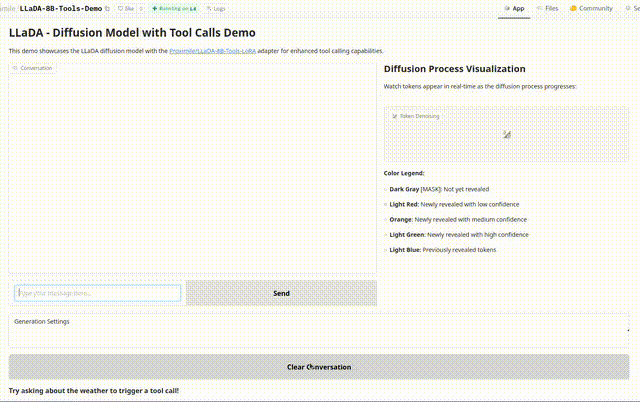Click the Token Denoising label icon

coord(394,116)
